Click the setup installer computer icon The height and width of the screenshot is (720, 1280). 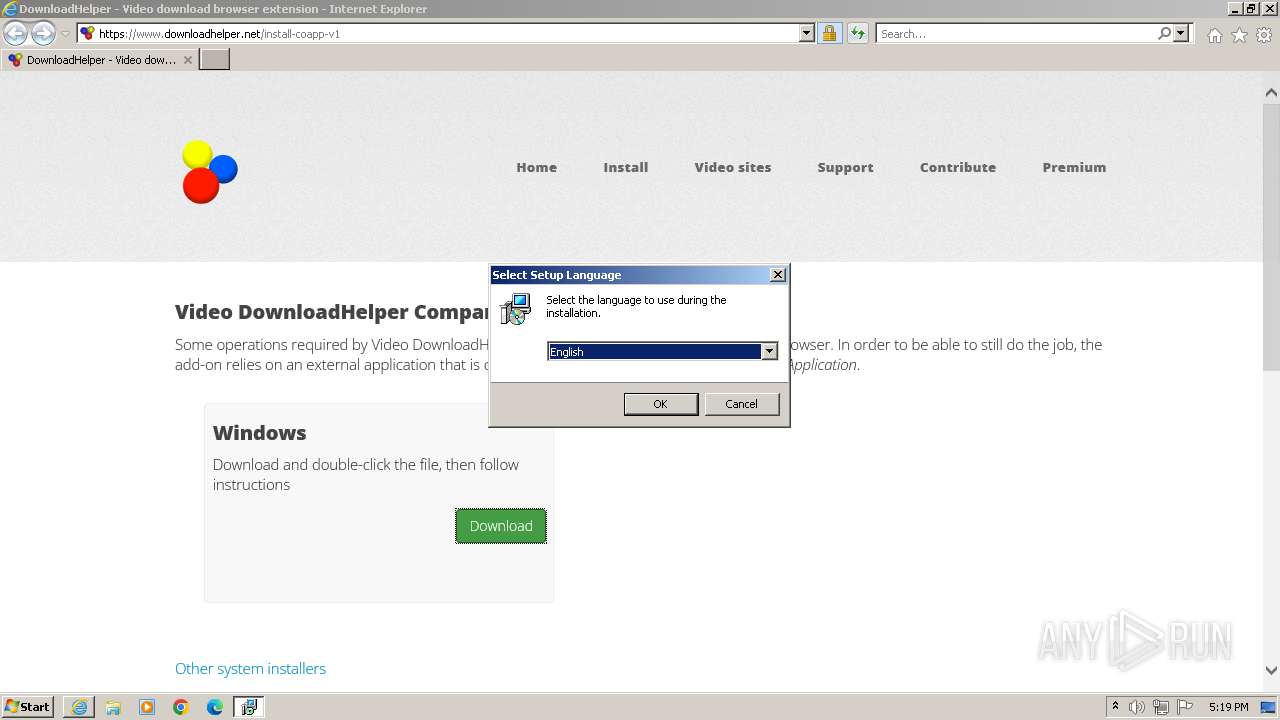516,309
